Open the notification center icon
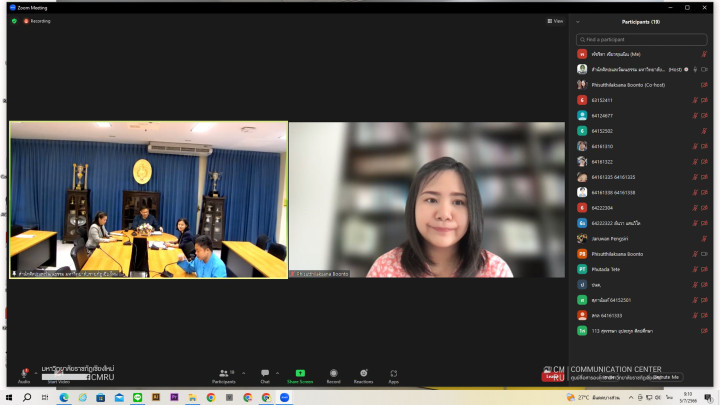The height and width of the screenshot is (405, 720). tap(709, 397)
